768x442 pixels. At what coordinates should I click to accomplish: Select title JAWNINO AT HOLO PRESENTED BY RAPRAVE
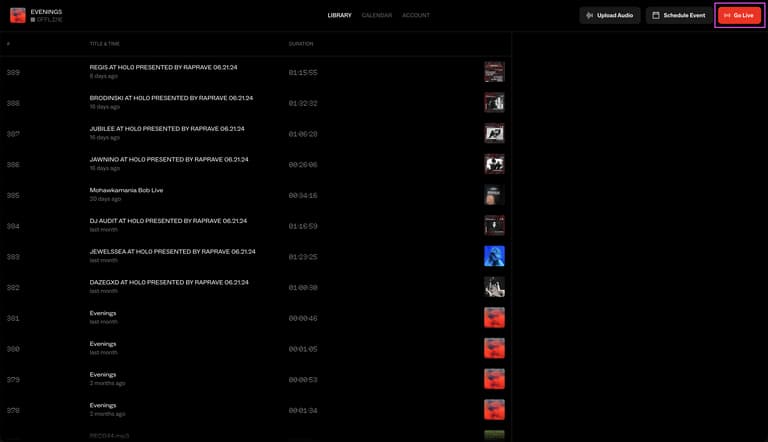point(168,160)
